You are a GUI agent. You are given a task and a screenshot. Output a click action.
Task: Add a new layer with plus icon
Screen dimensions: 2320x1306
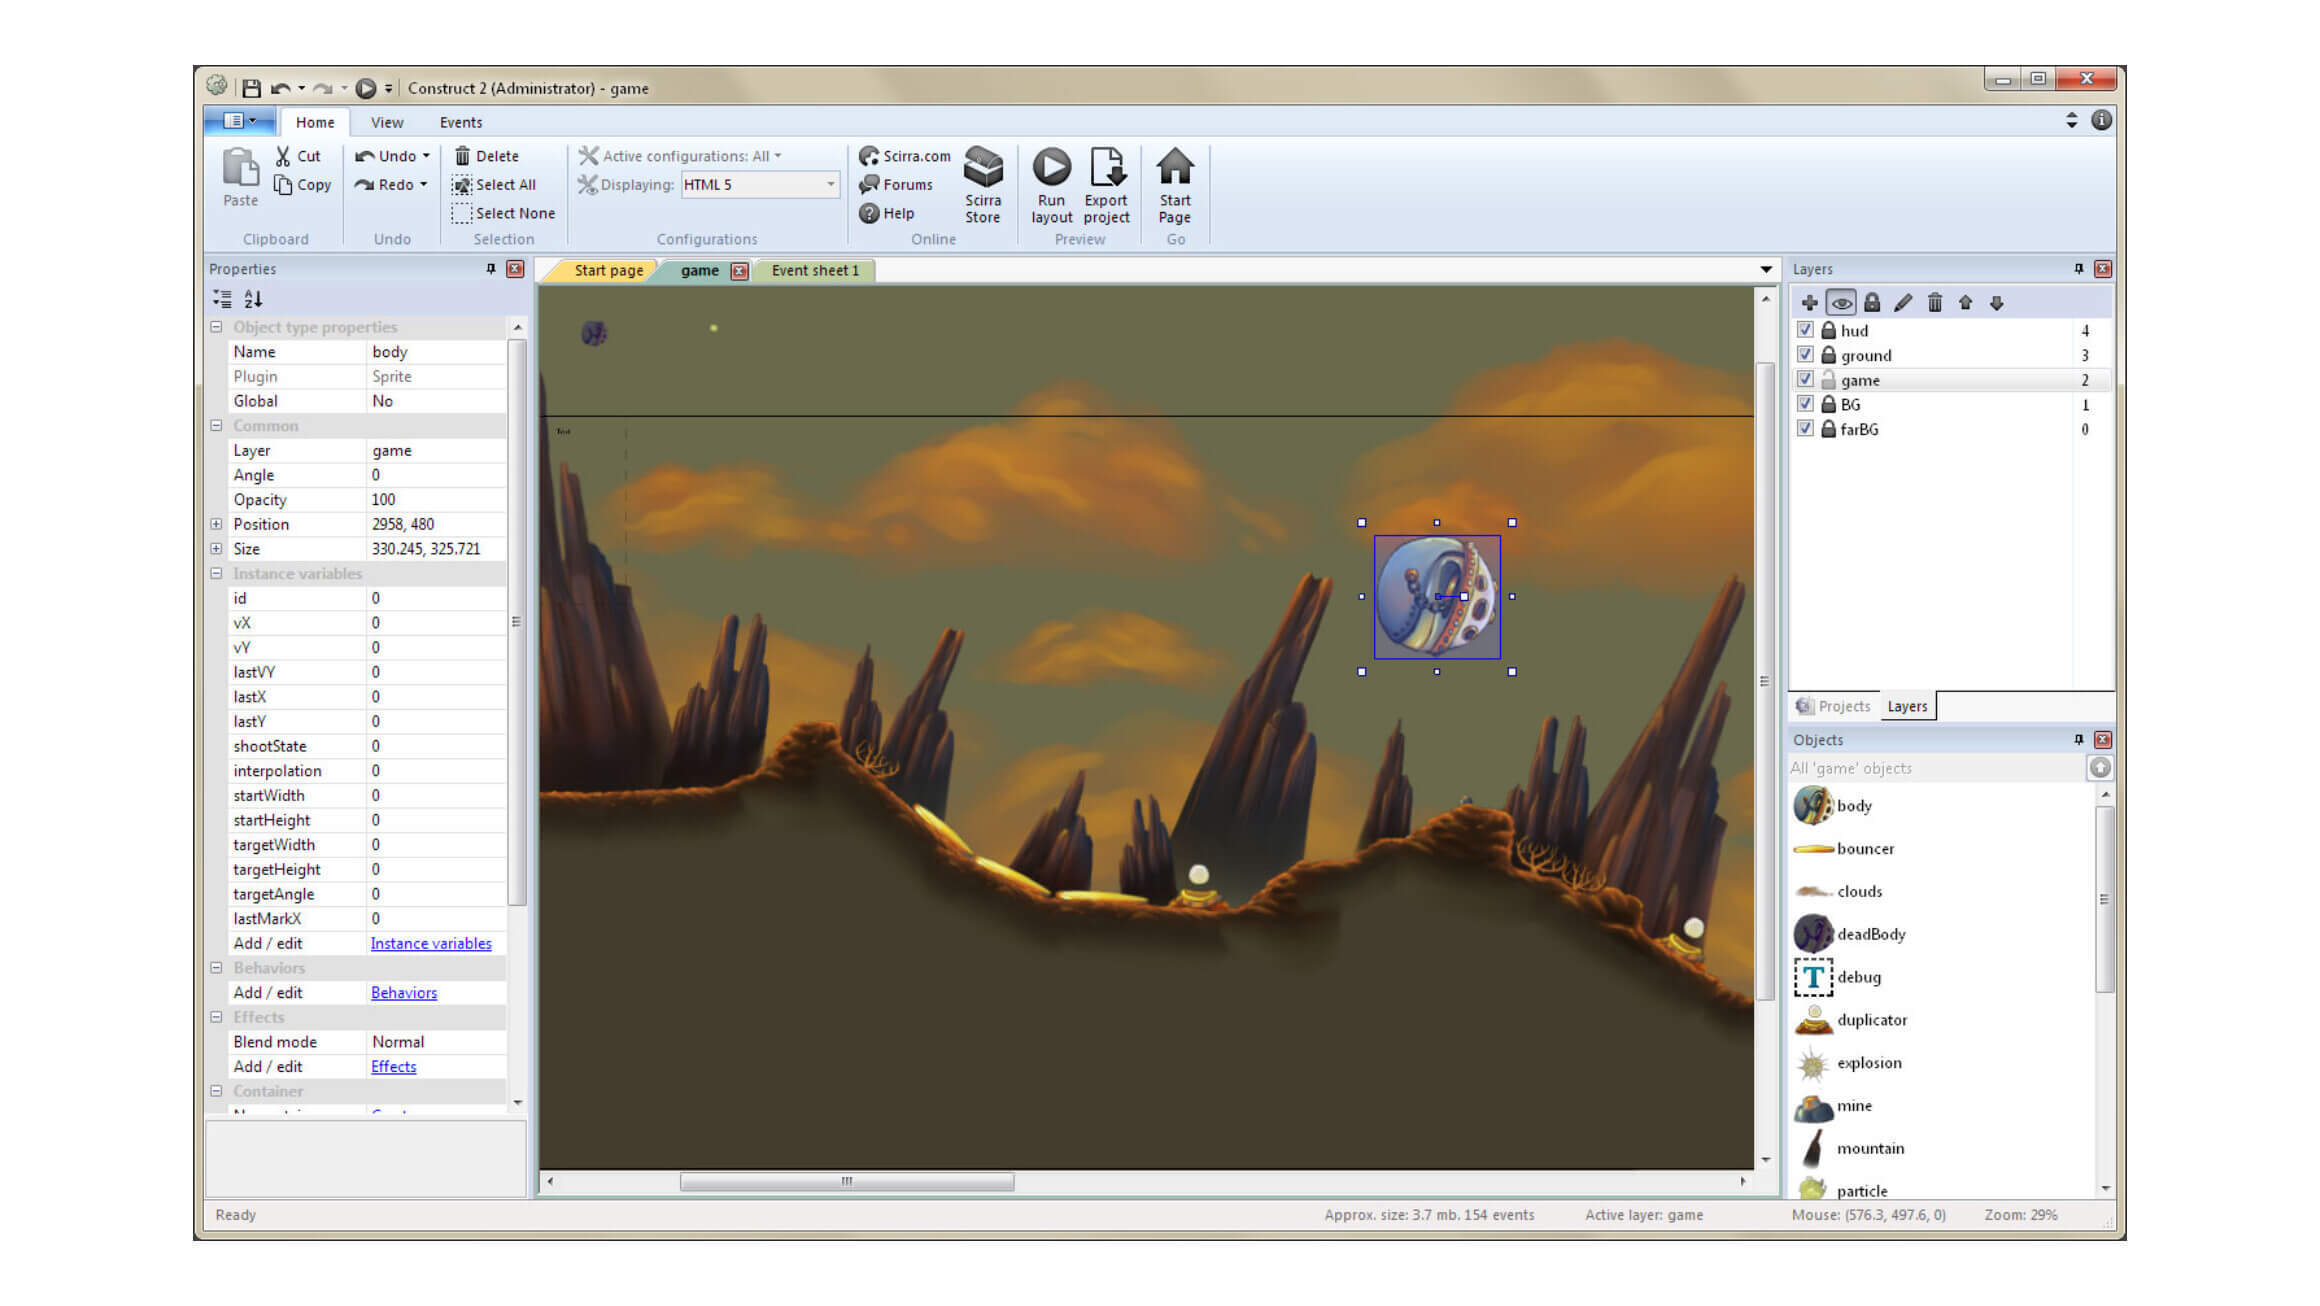tap(1809, 303)
